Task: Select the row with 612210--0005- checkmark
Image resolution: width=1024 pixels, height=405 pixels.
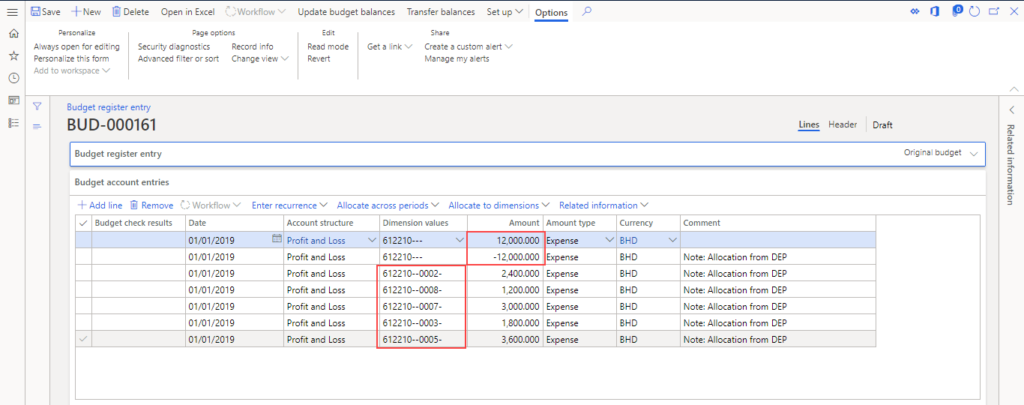Action: [82, 340]
